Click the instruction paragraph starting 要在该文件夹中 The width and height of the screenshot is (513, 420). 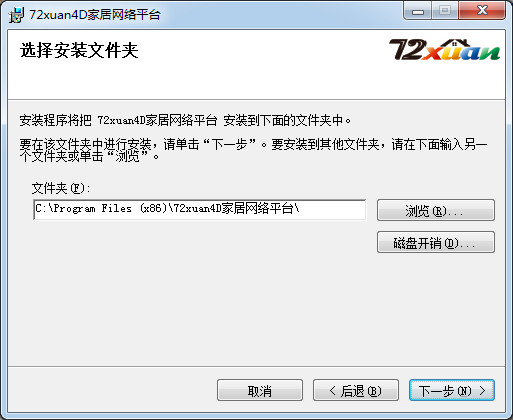coord(253,150)
